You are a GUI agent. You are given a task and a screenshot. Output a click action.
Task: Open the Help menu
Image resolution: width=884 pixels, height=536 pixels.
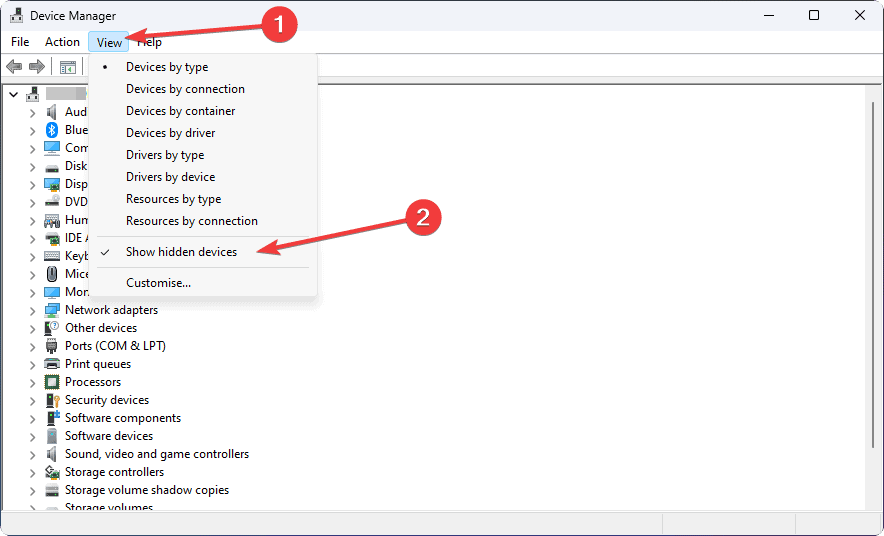pyautogui.click(x=149, y=42)
